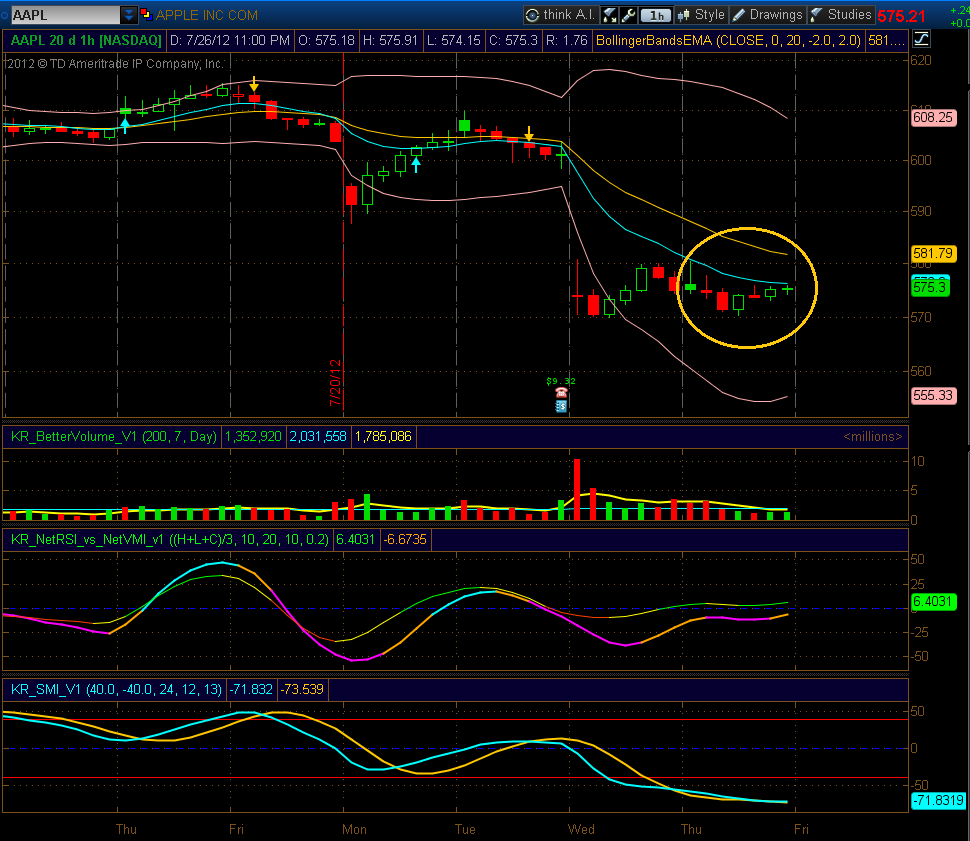The height and width of the screenshot is (841, 970).
Task: Click the tallest red volume bar on Wednesday
Action: [577, 489]
